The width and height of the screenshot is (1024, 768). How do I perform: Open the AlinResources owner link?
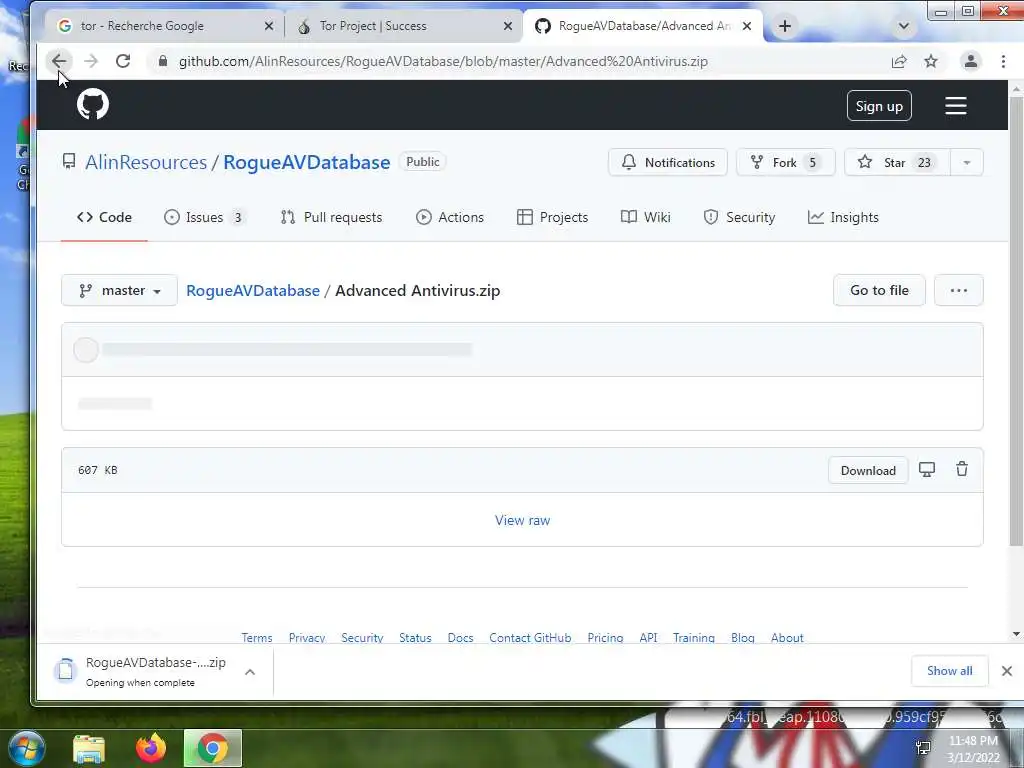tap(146, 162)
